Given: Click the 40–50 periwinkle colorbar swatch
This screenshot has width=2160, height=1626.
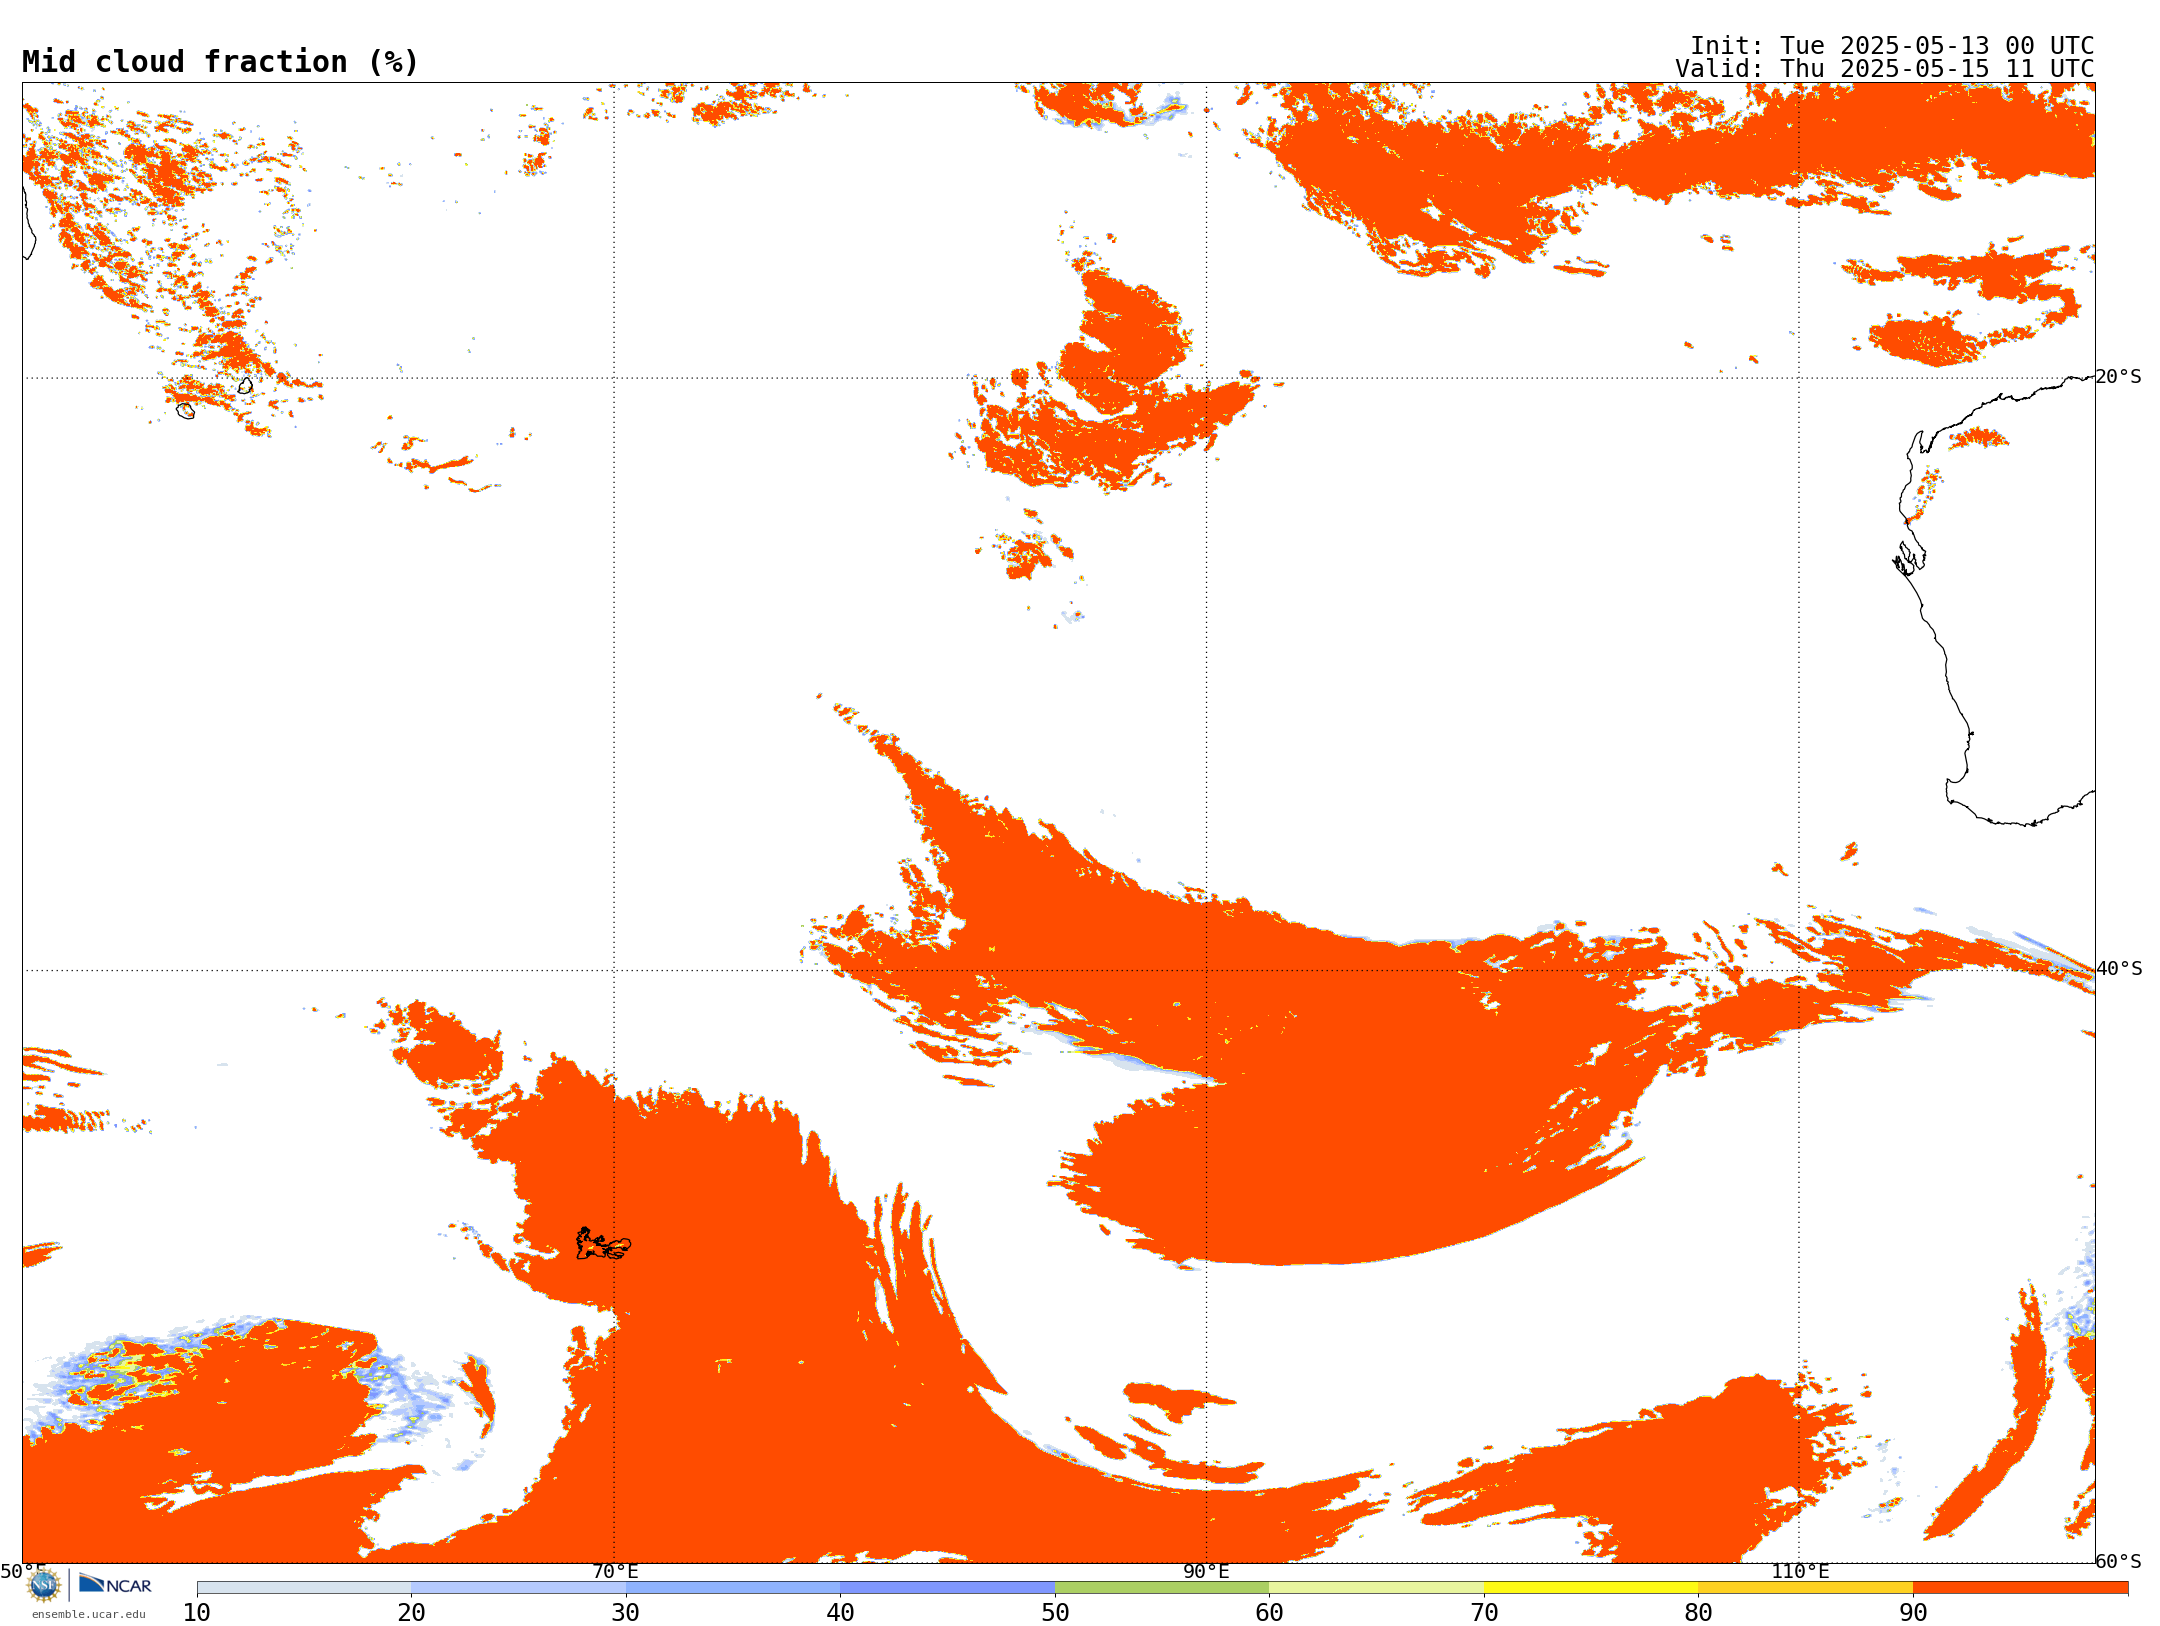Looking at the screenshot, I should (x=947, y=1588).
